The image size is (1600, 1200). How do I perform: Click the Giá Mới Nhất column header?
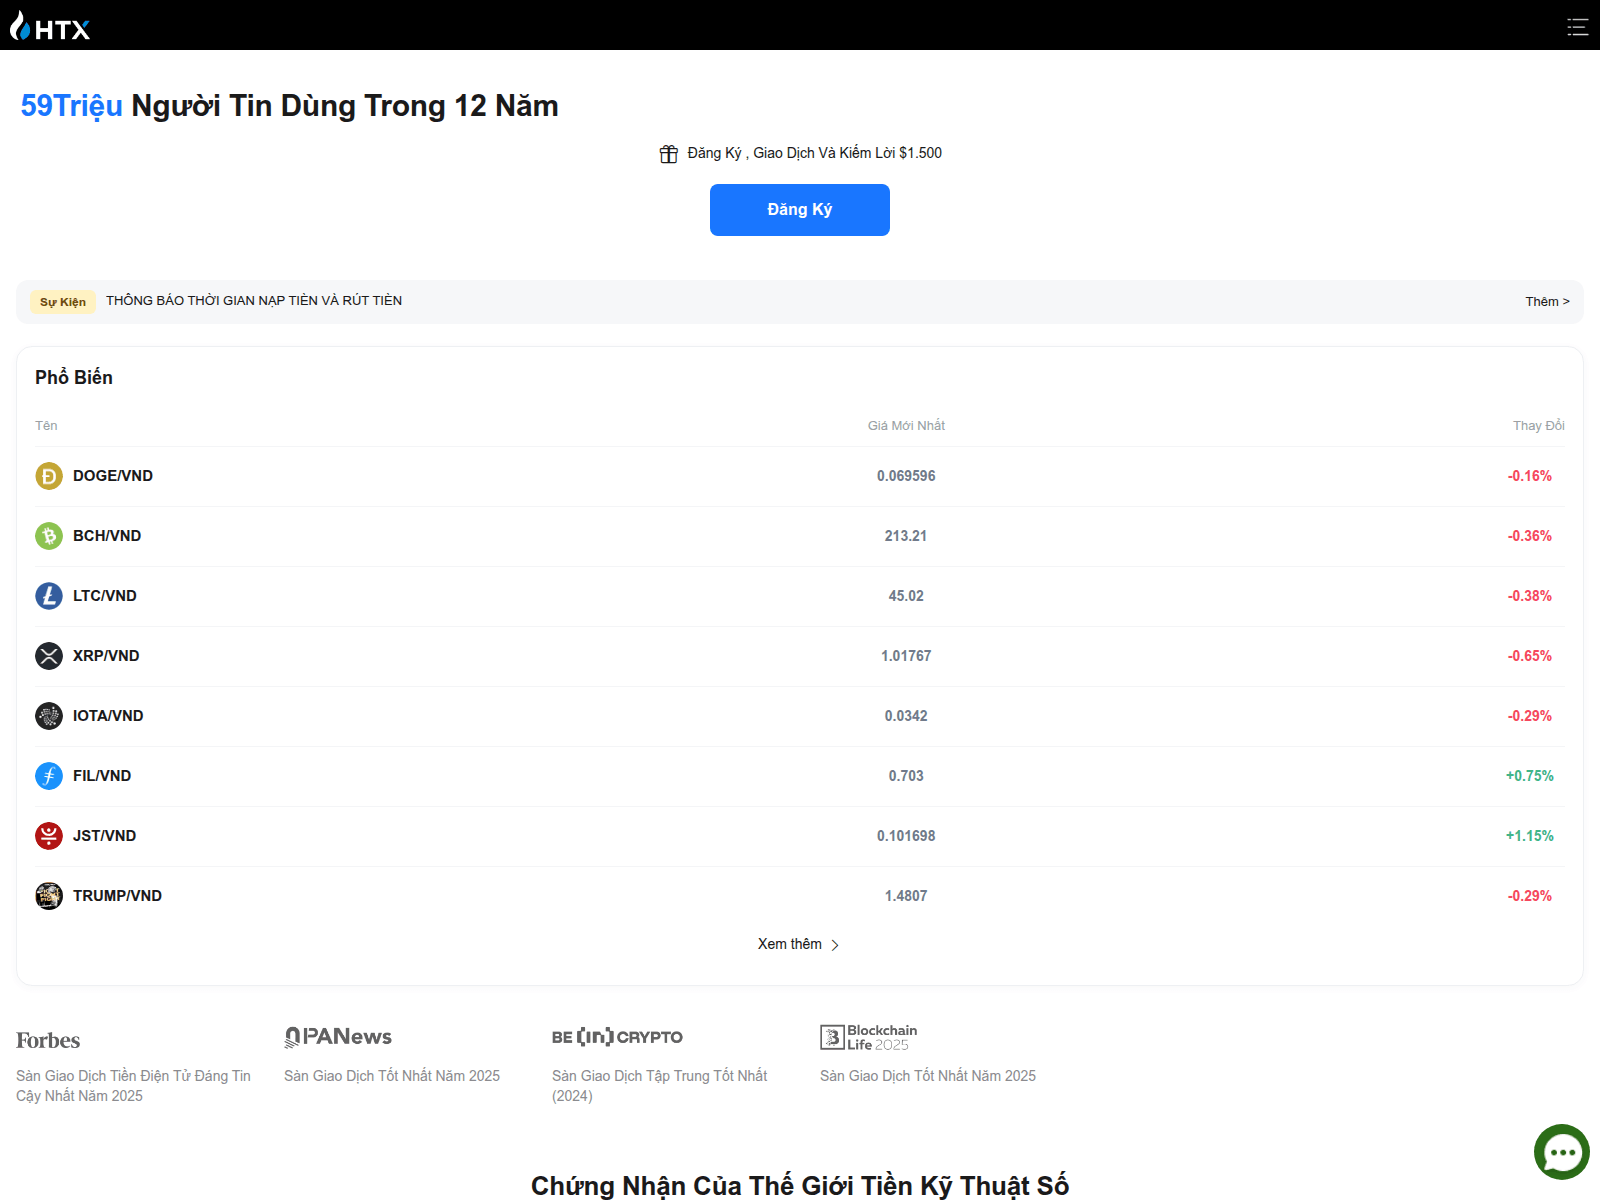click(x=906, y=426)
